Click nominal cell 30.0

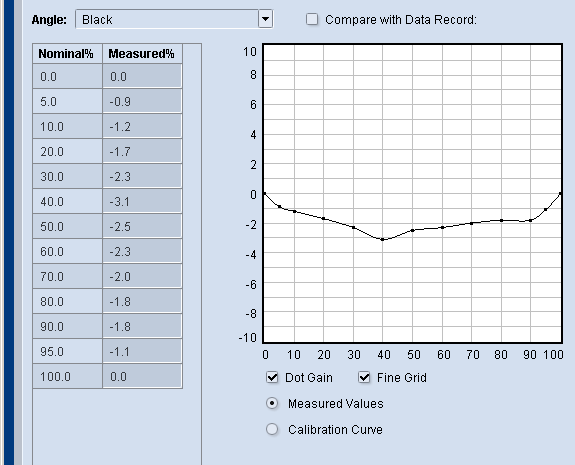(x=67, y=176)
